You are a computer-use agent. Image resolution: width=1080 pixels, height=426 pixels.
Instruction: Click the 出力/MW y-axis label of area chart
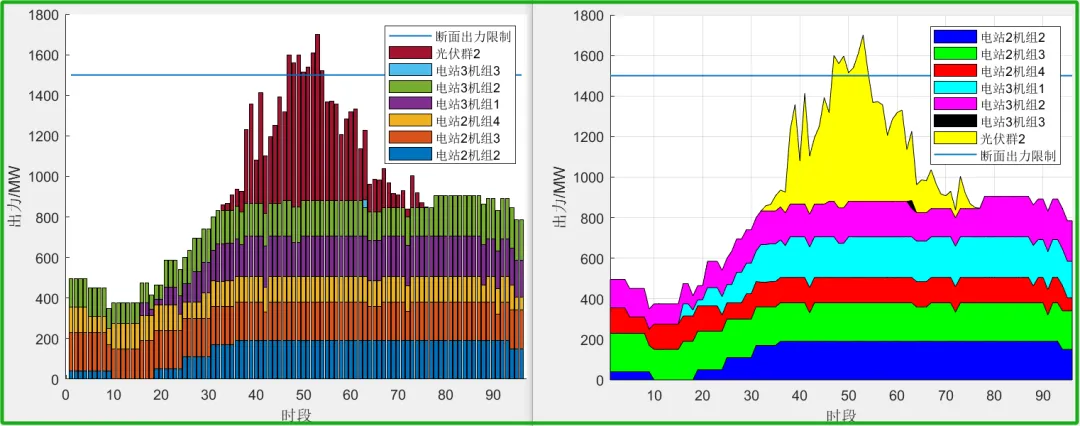coord(559,196)
